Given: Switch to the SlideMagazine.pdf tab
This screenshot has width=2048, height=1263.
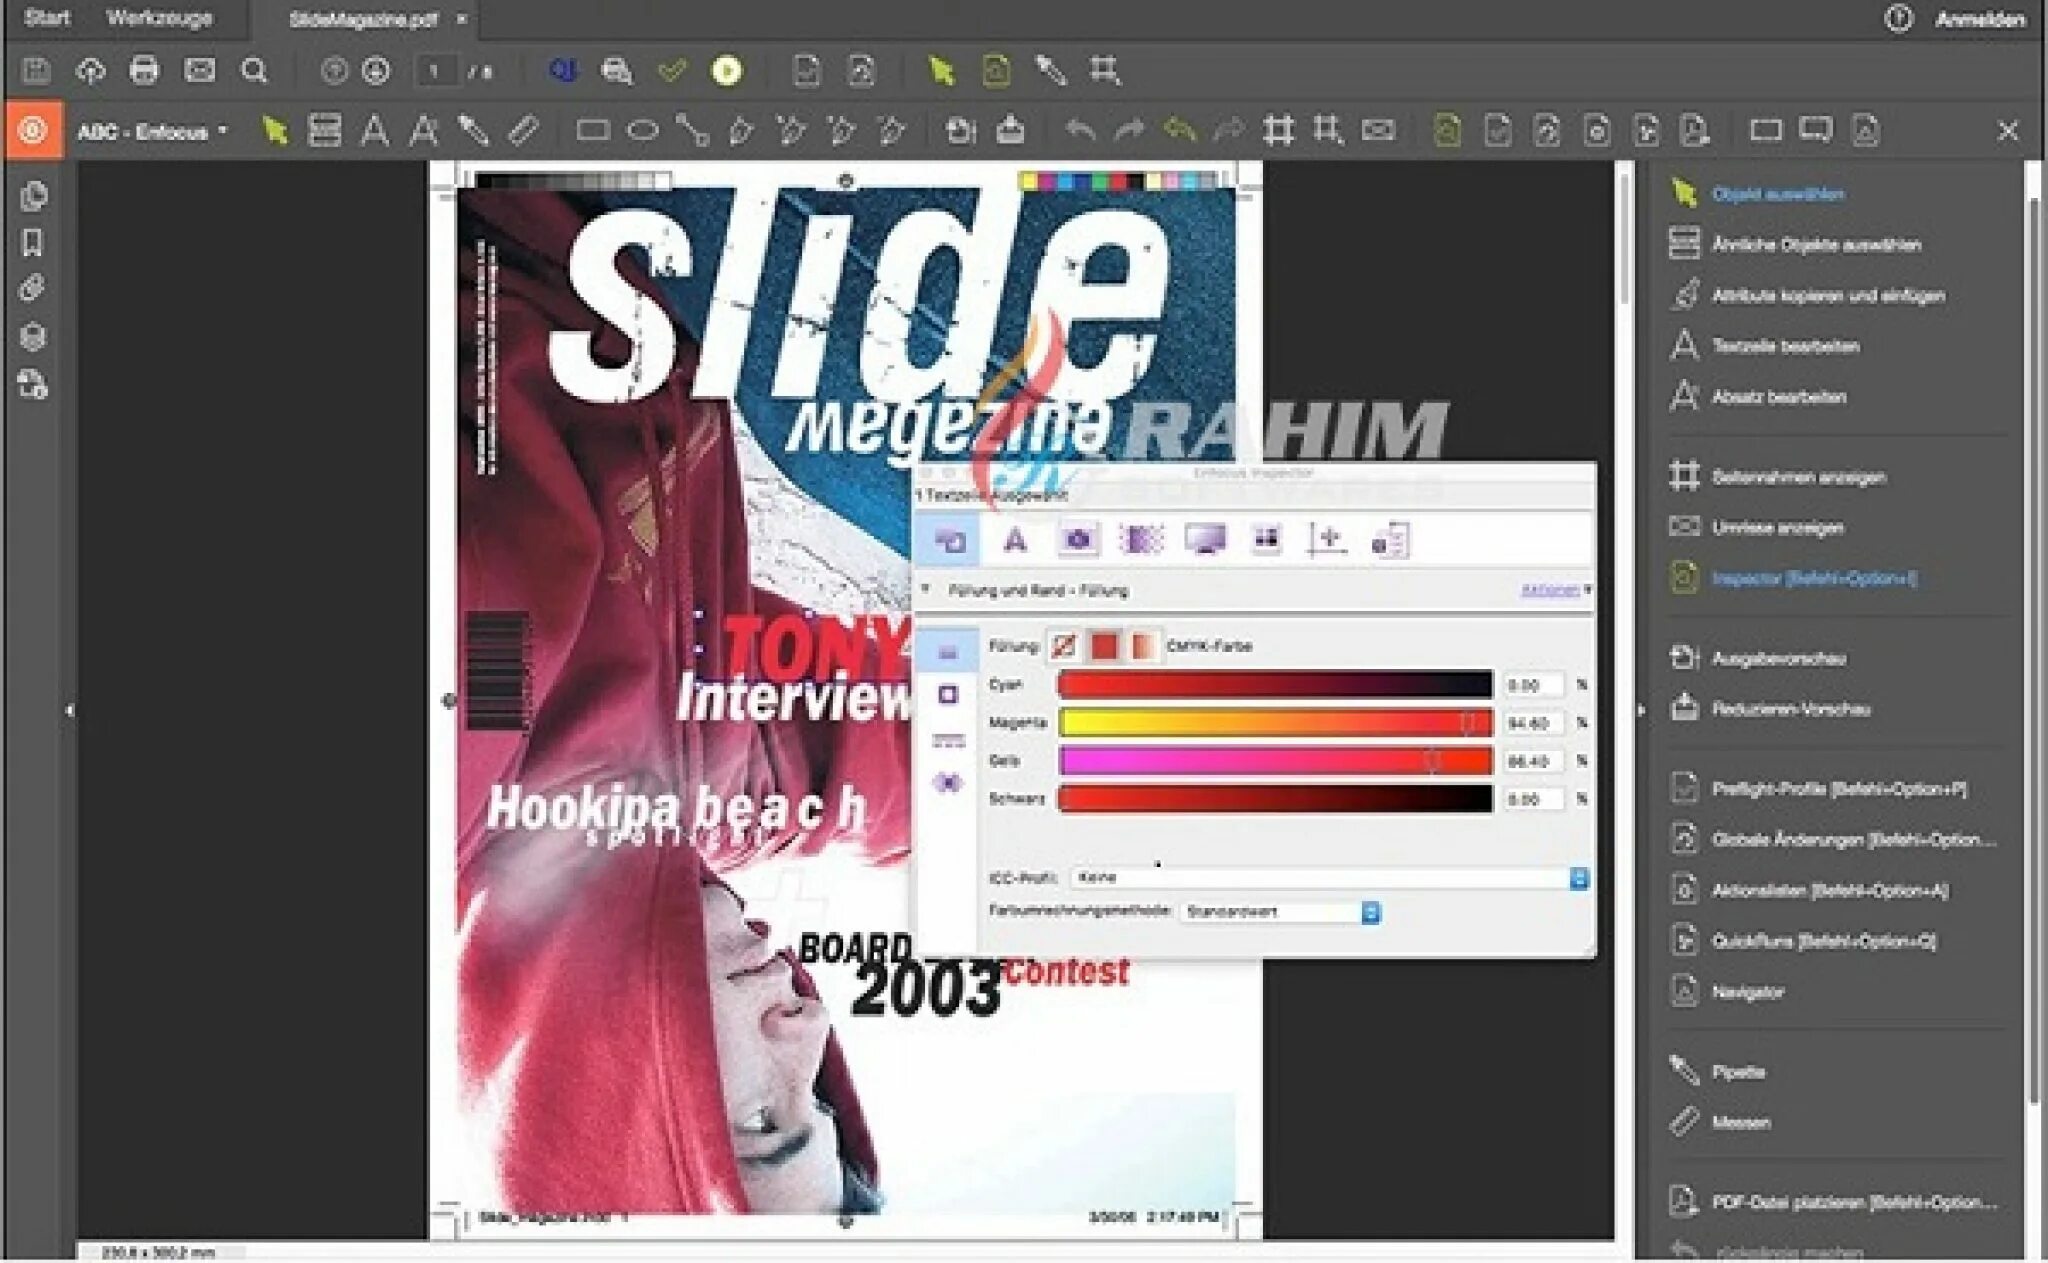Looking at the screenshot, I should coord(362,19).
